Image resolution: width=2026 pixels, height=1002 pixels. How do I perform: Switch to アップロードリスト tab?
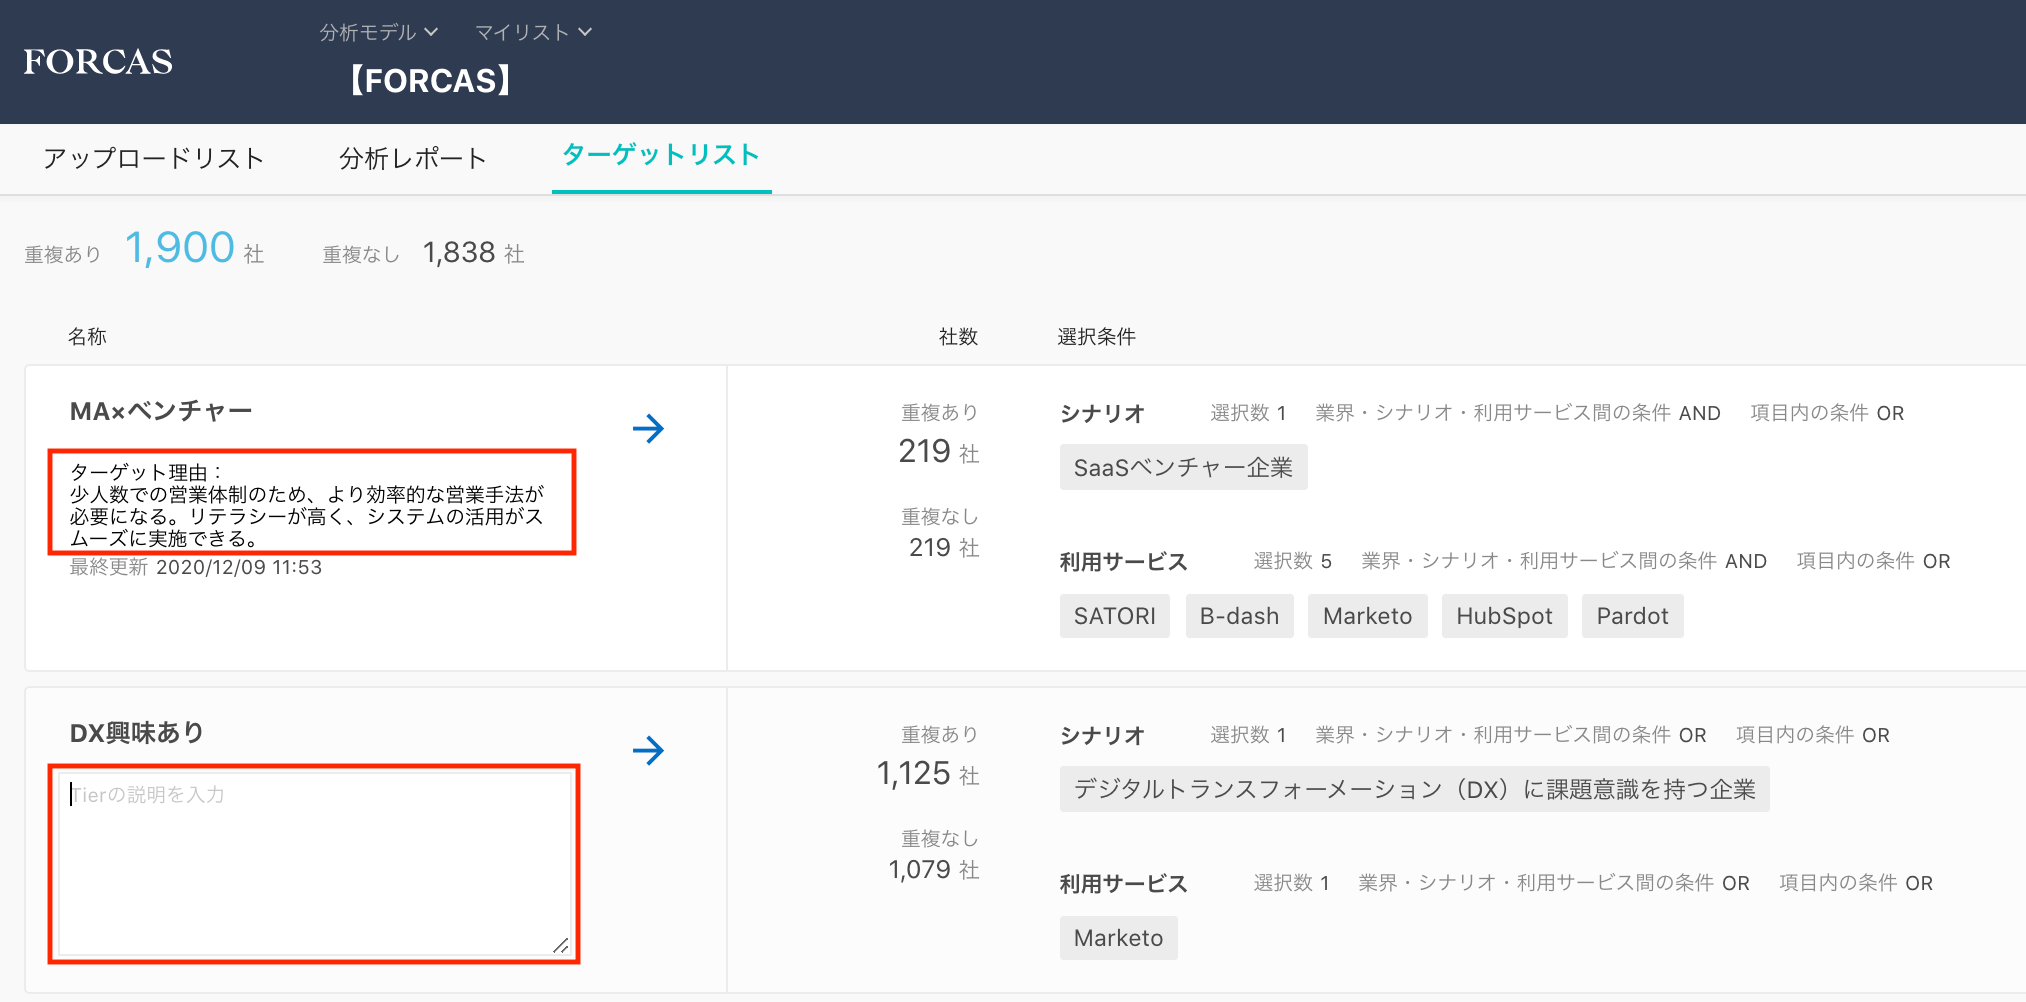click(153, 158)
